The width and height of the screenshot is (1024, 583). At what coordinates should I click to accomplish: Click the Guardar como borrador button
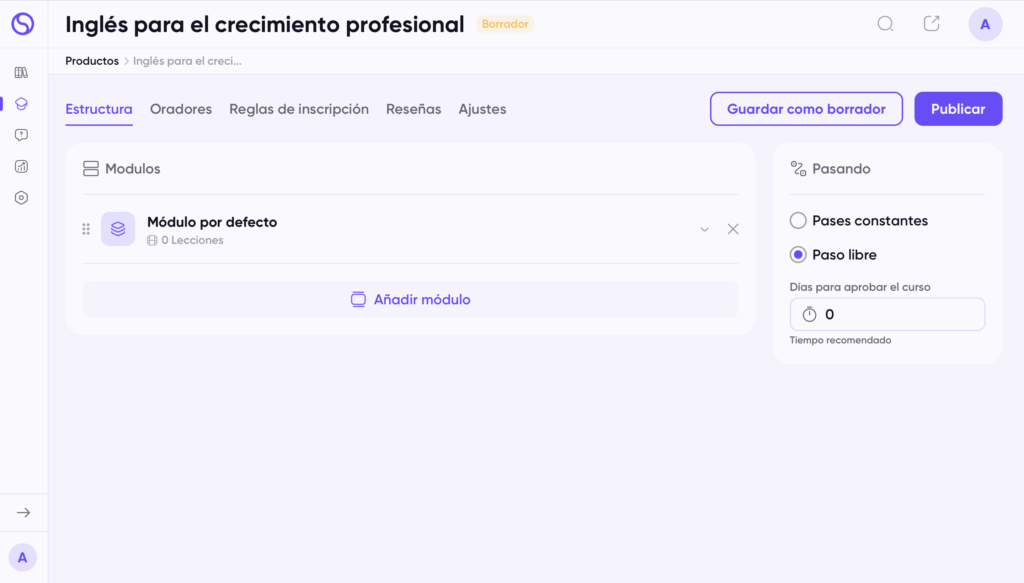click(x=806, y=109)
